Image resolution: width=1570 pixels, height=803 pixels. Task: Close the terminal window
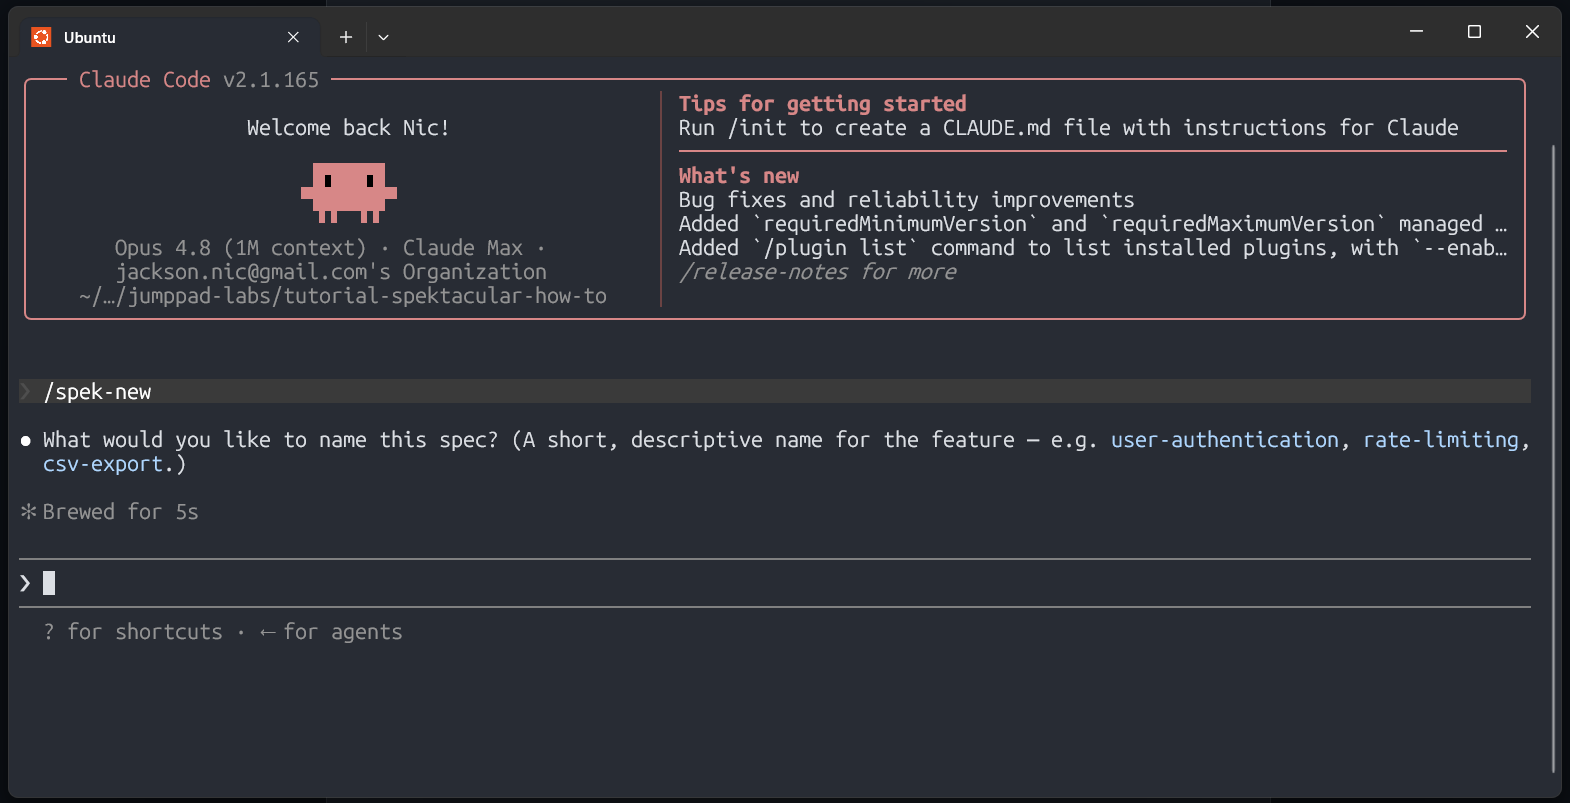tap(1532, 32)
